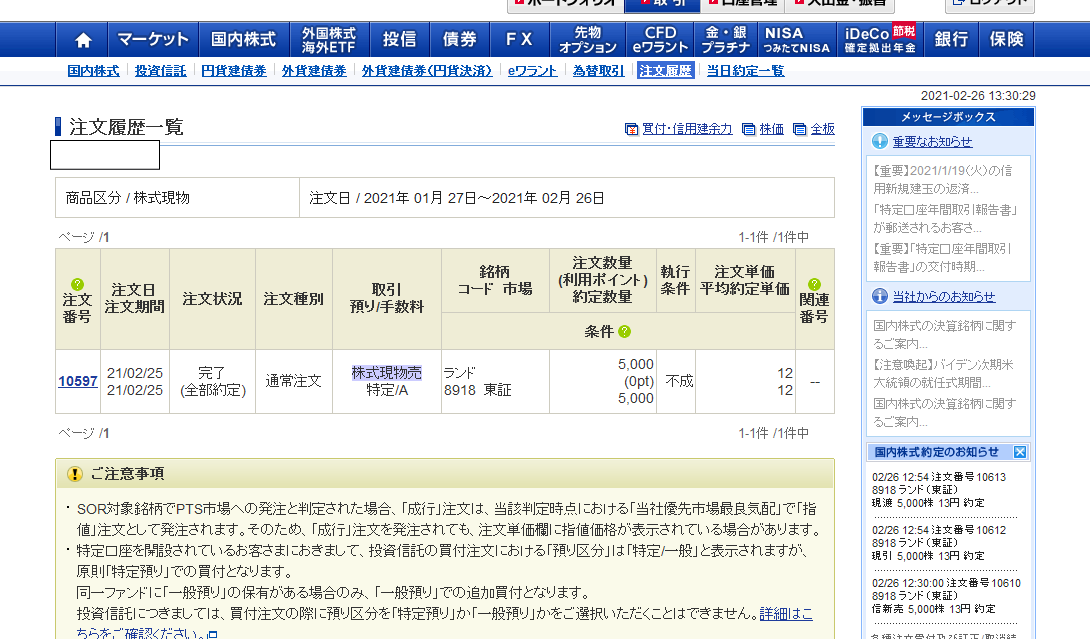Click the ログアウト button at top right
1090x639 pixels.
[994, 2]
